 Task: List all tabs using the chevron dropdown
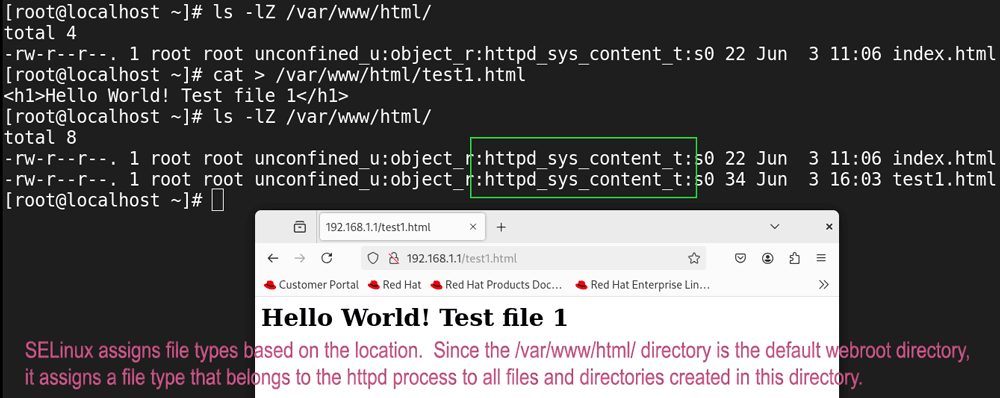pyautogui.click(x=775, y=226)
